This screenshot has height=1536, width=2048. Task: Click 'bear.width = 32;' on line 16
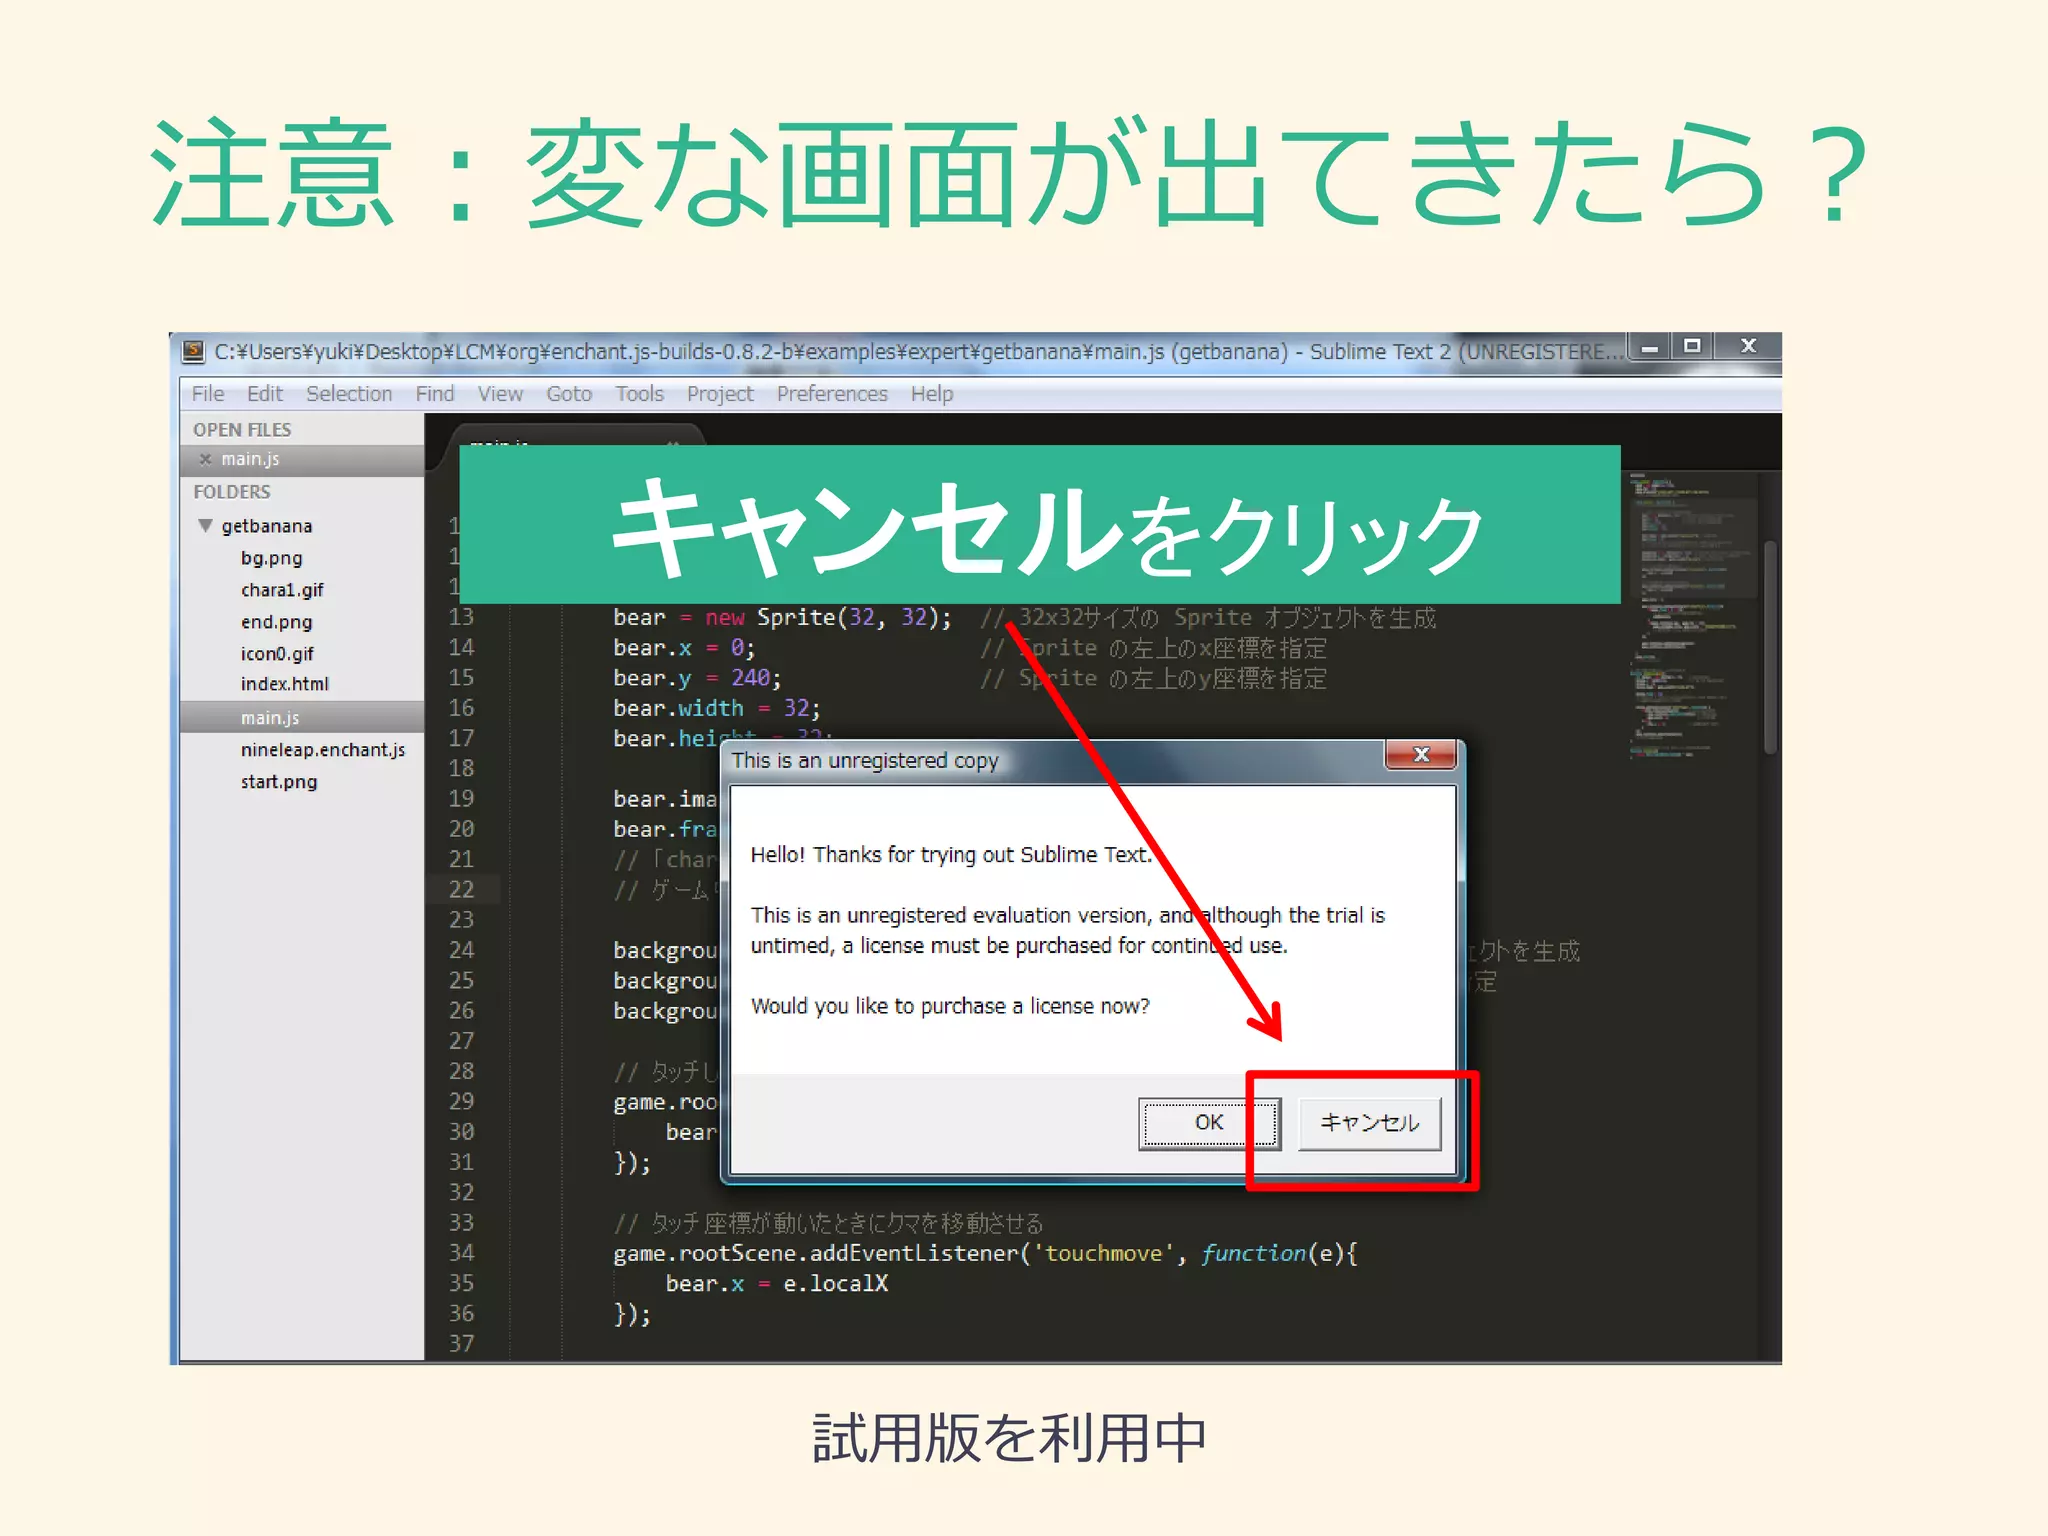[717, 708]
